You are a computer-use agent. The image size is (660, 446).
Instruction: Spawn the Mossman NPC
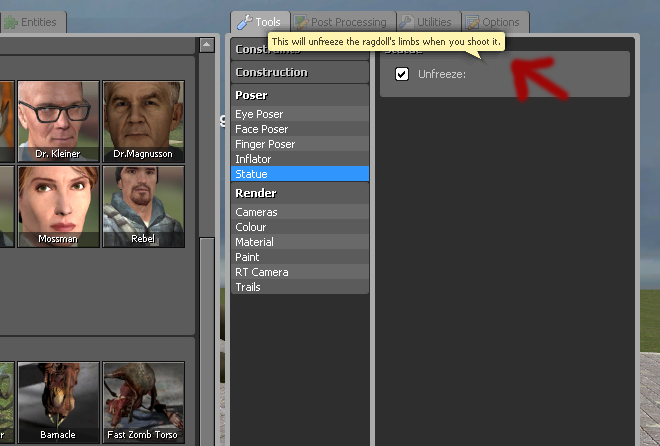tap(58, 206)
